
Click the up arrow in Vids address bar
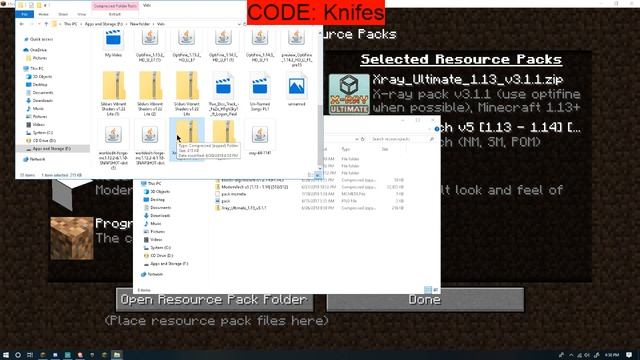pos(46,24)
